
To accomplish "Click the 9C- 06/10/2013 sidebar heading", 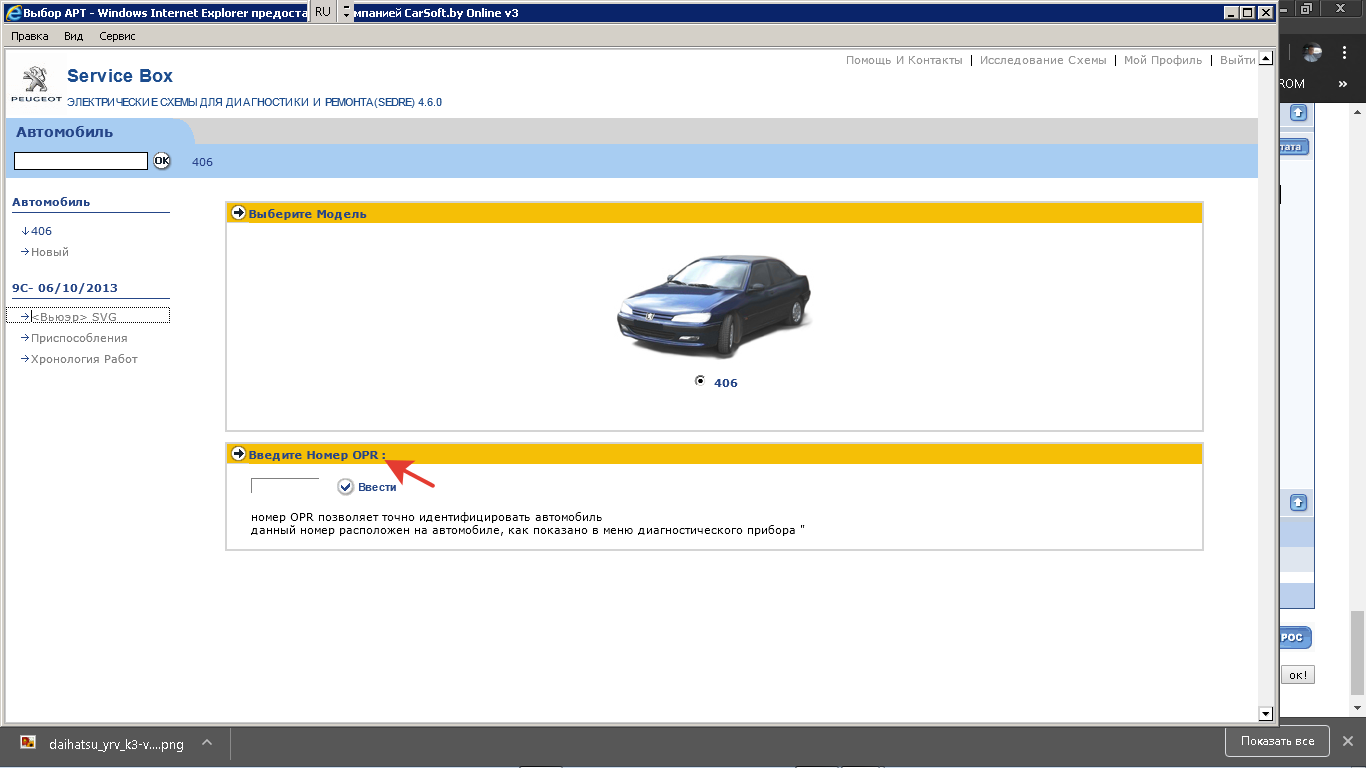I will pyautogui.click(x=65, y=288).
